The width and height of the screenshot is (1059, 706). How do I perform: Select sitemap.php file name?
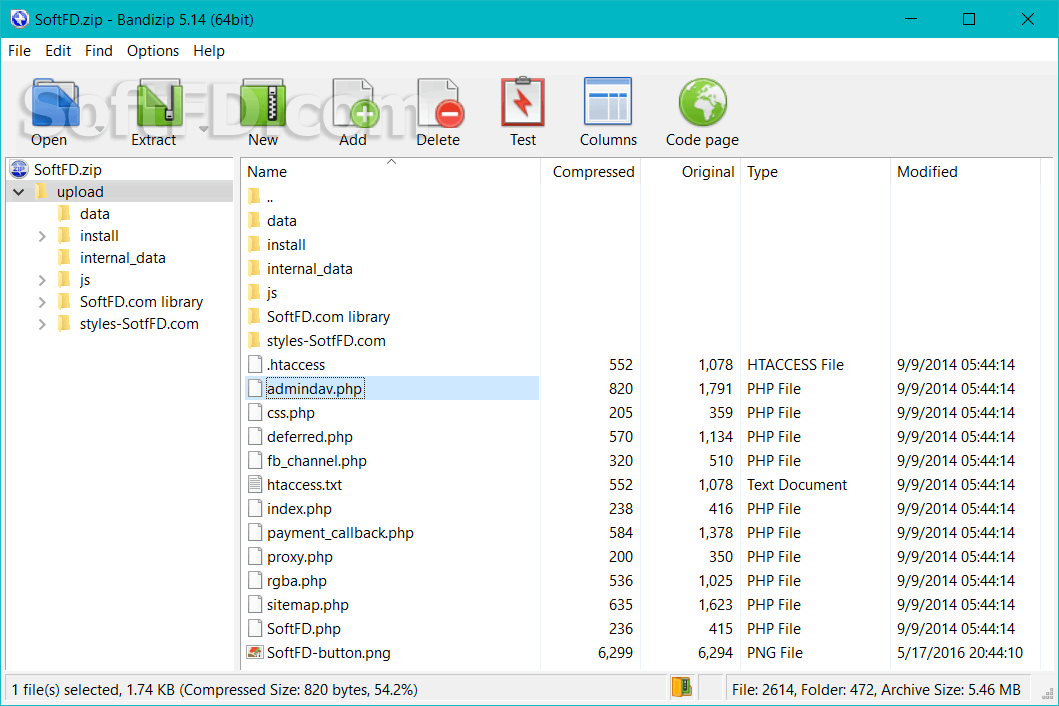[308, 605]
